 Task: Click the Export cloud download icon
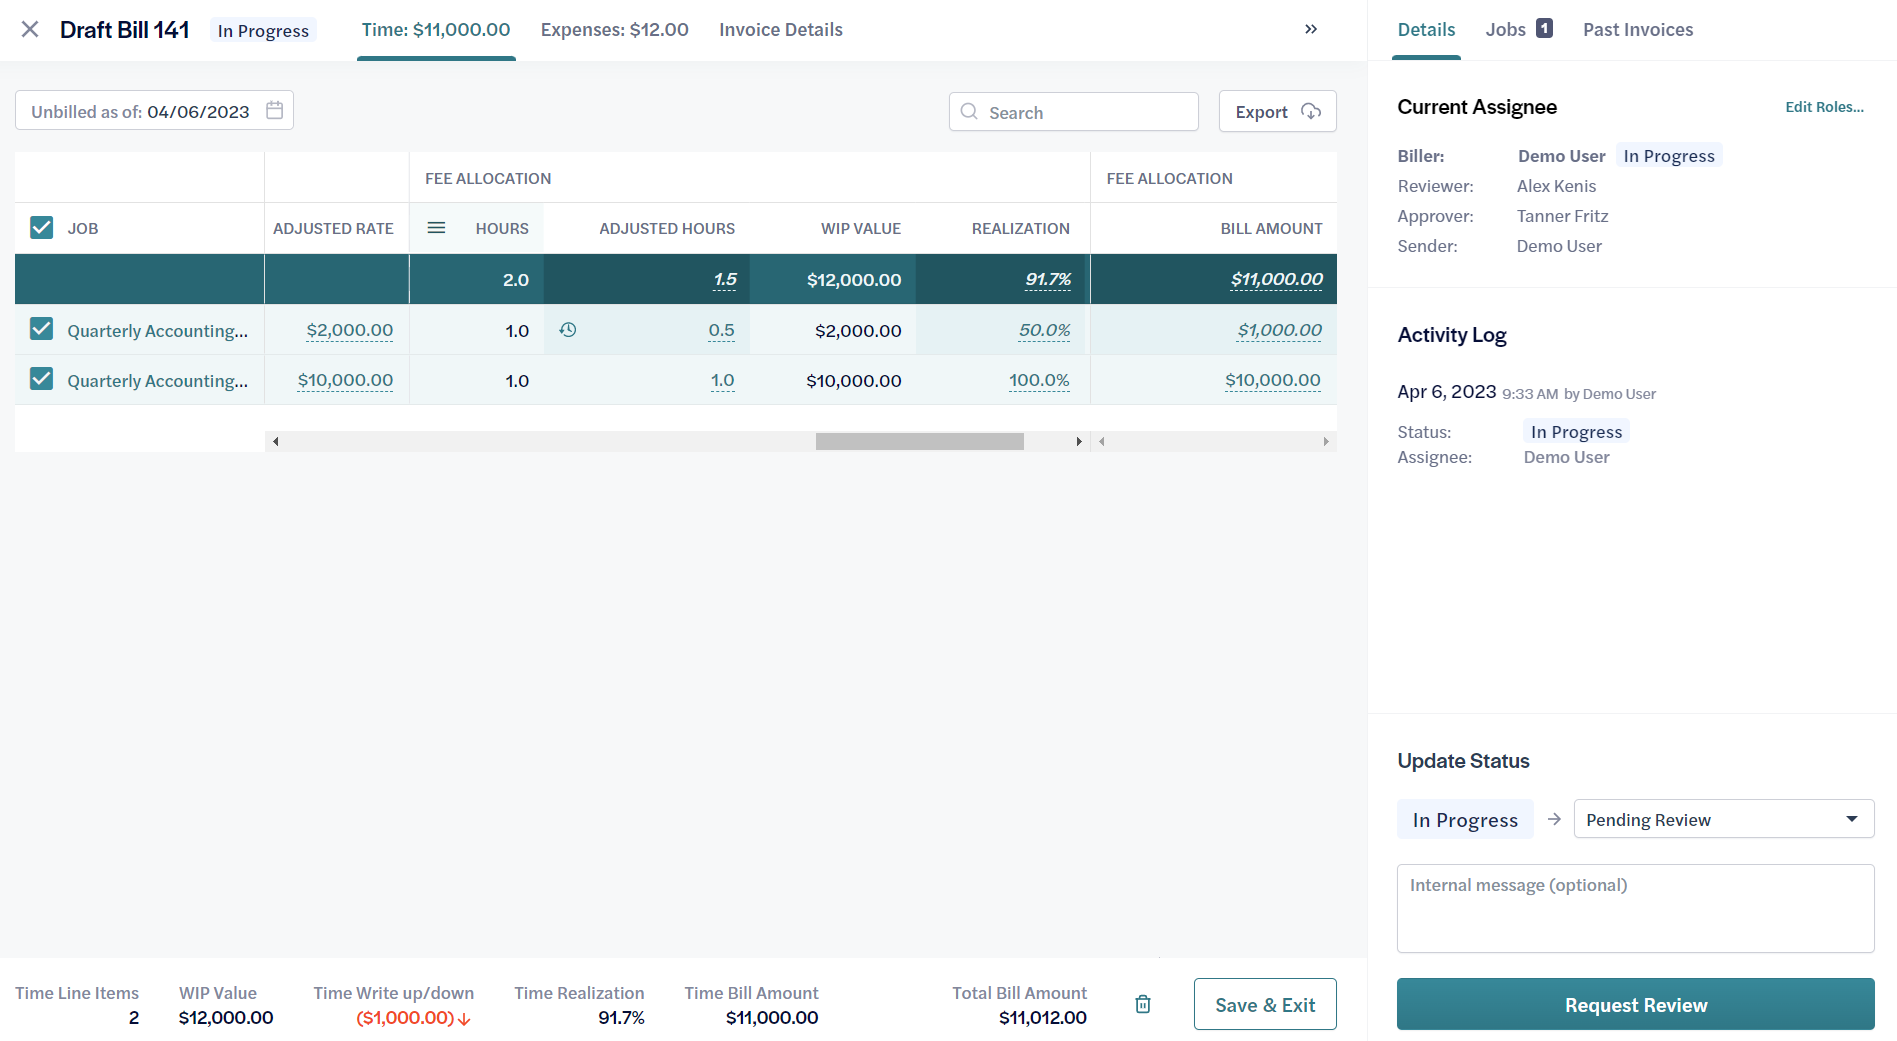[x=1311, y=111]
